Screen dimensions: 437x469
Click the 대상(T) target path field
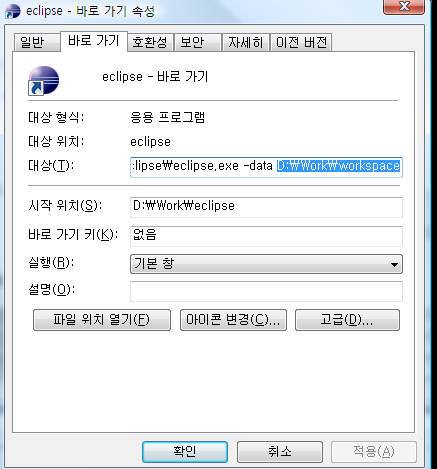click(x=266, y=166)
